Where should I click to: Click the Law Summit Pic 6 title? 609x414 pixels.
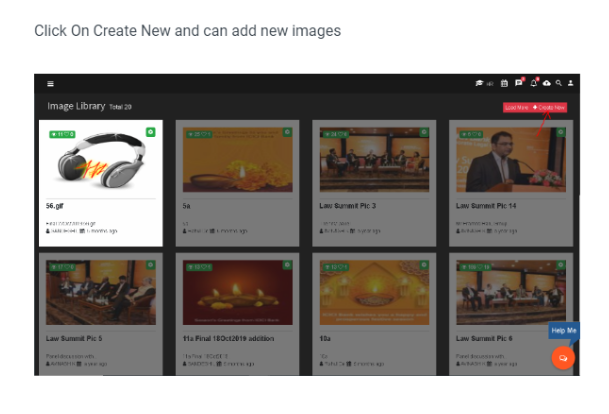click(x=484, y=339)
